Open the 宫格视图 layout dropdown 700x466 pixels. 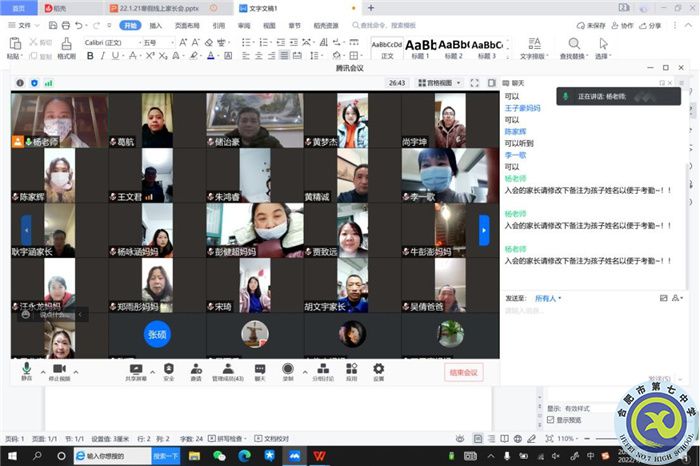point(438,83)
